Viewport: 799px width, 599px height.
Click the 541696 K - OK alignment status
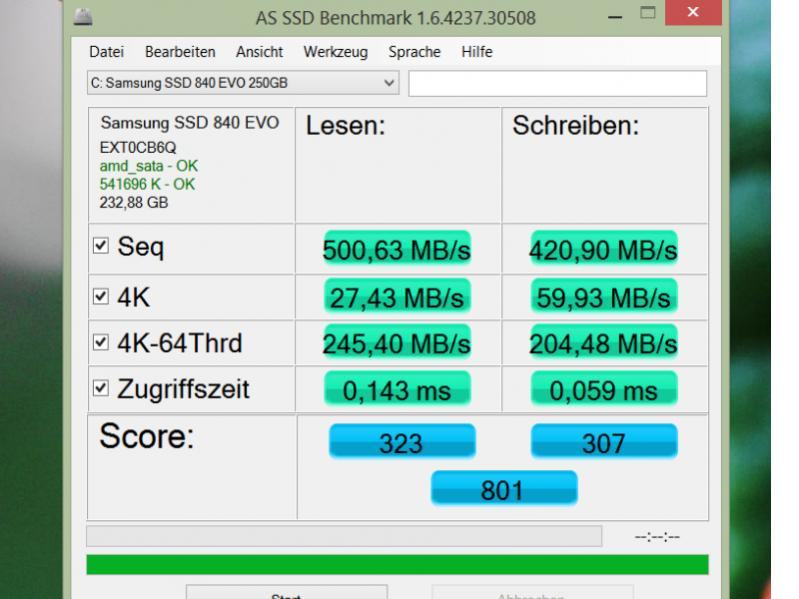pyautogui.click(x=147, y=184)
